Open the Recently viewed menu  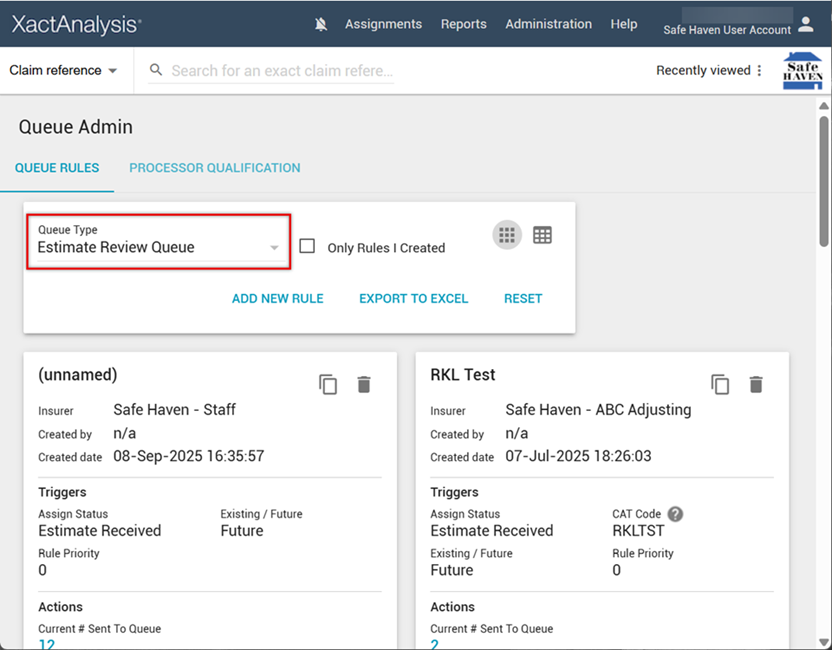(x=708, y=71)
